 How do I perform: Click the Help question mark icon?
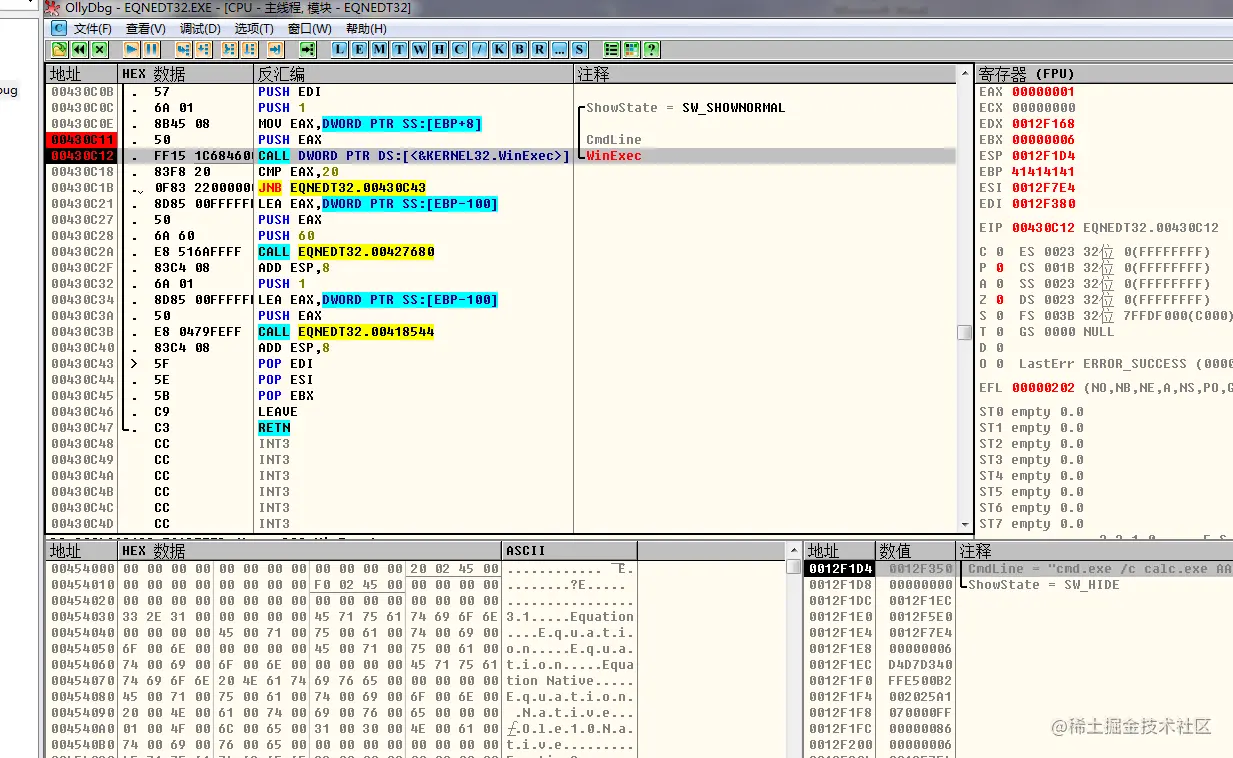pos(651,49)
